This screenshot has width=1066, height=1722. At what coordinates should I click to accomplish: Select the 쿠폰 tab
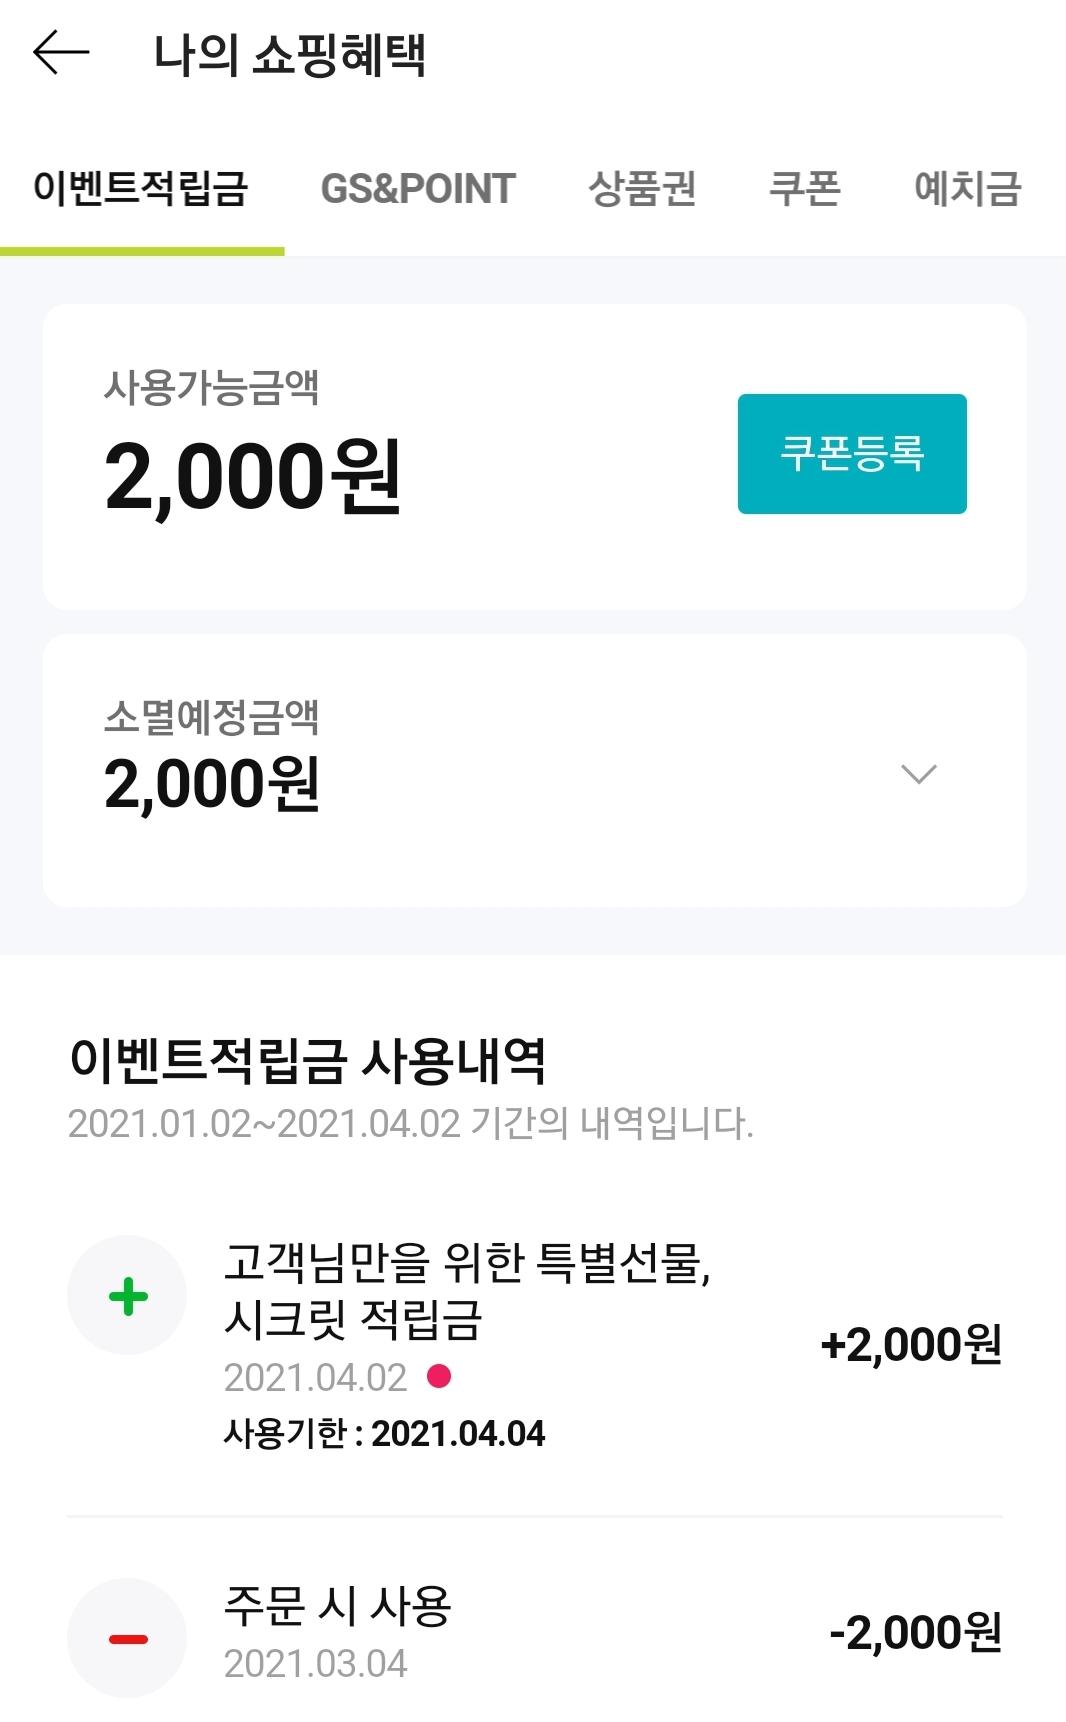[804, 188]
